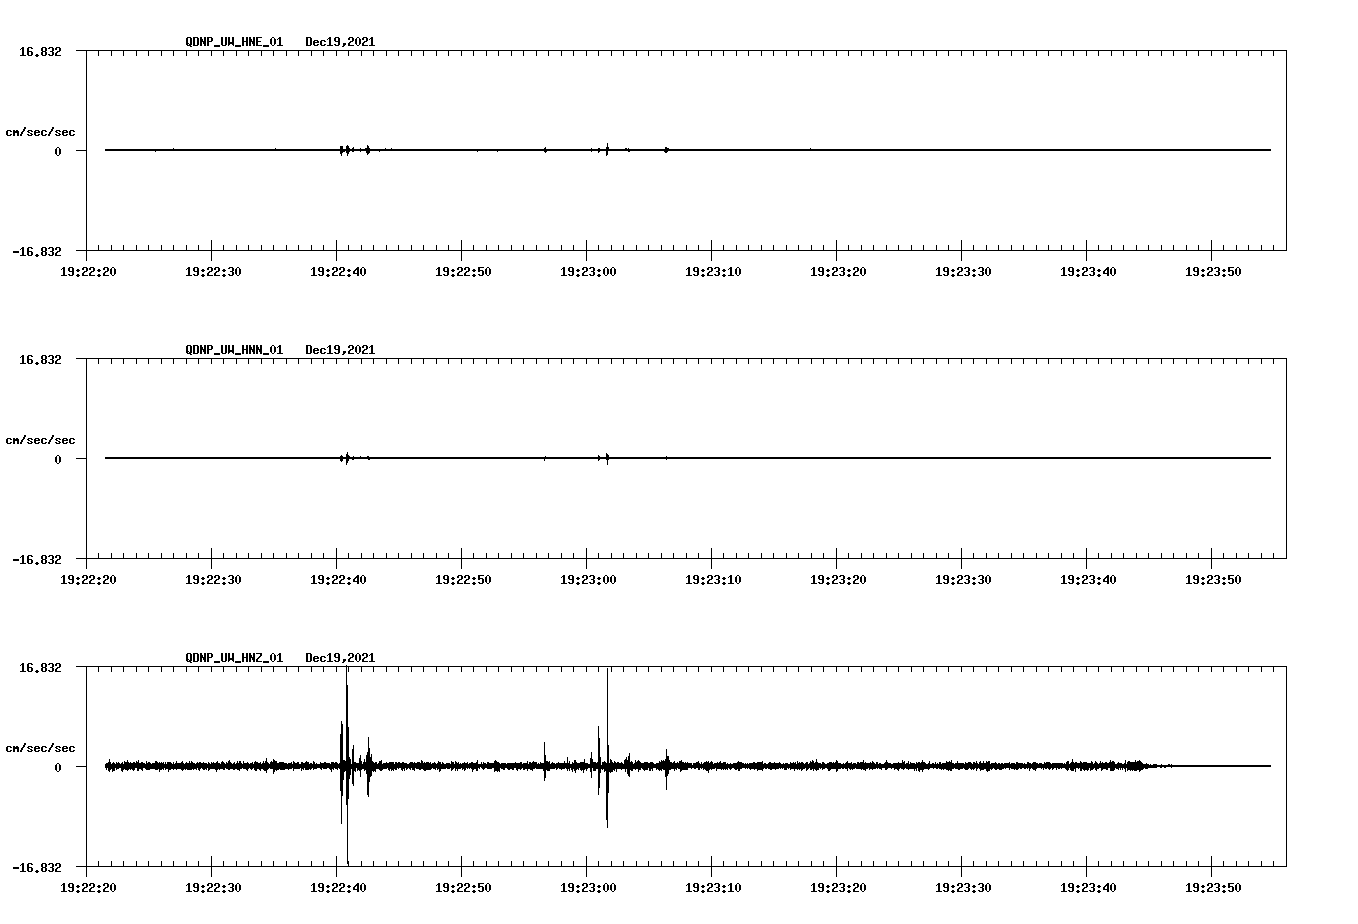Click the 0 baseline label on the HNN plot
This screenshot has width=1358, height=924.
[58, 460]
